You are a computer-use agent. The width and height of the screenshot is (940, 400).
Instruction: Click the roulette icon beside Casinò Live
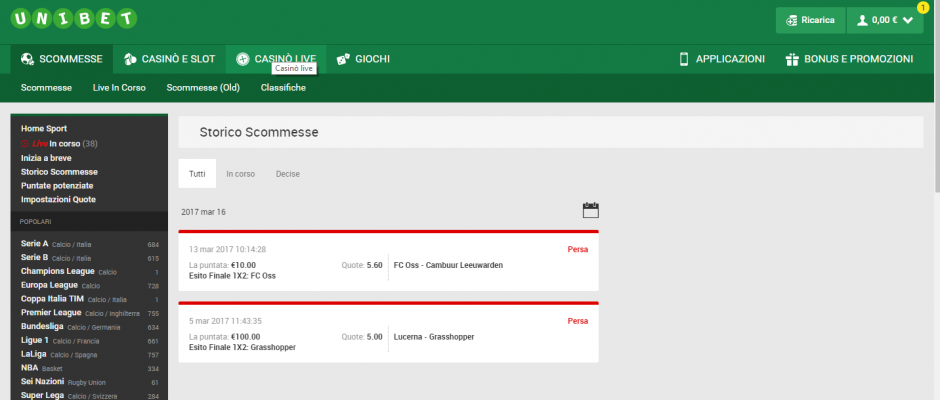pos(242,59)
